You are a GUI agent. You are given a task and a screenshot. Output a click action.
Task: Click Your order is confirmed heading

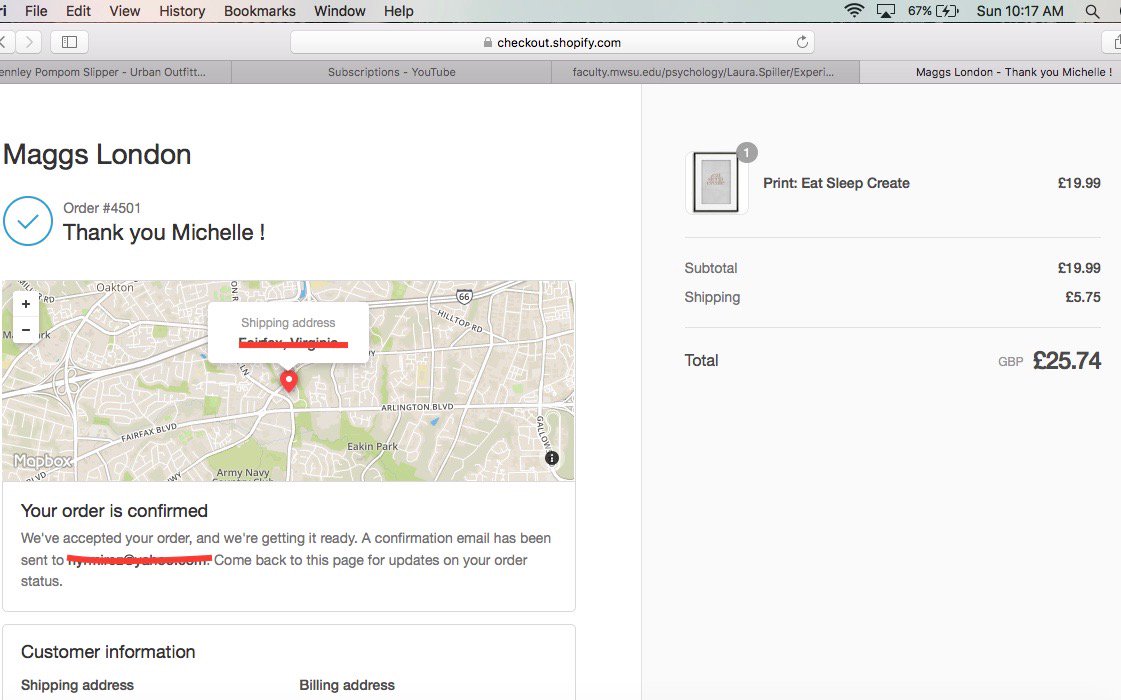pyautogui.click(x=114, y=511)
